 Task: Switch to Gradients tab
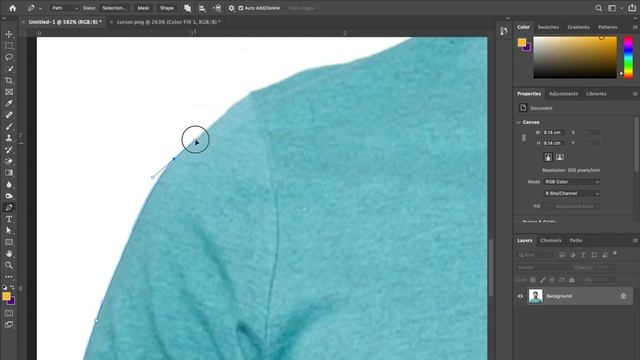coord(578,27)
